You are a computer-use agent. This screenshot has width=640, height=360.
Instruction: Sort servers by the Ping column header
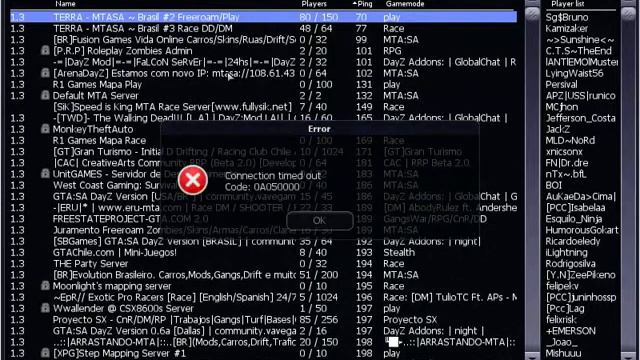362,4
